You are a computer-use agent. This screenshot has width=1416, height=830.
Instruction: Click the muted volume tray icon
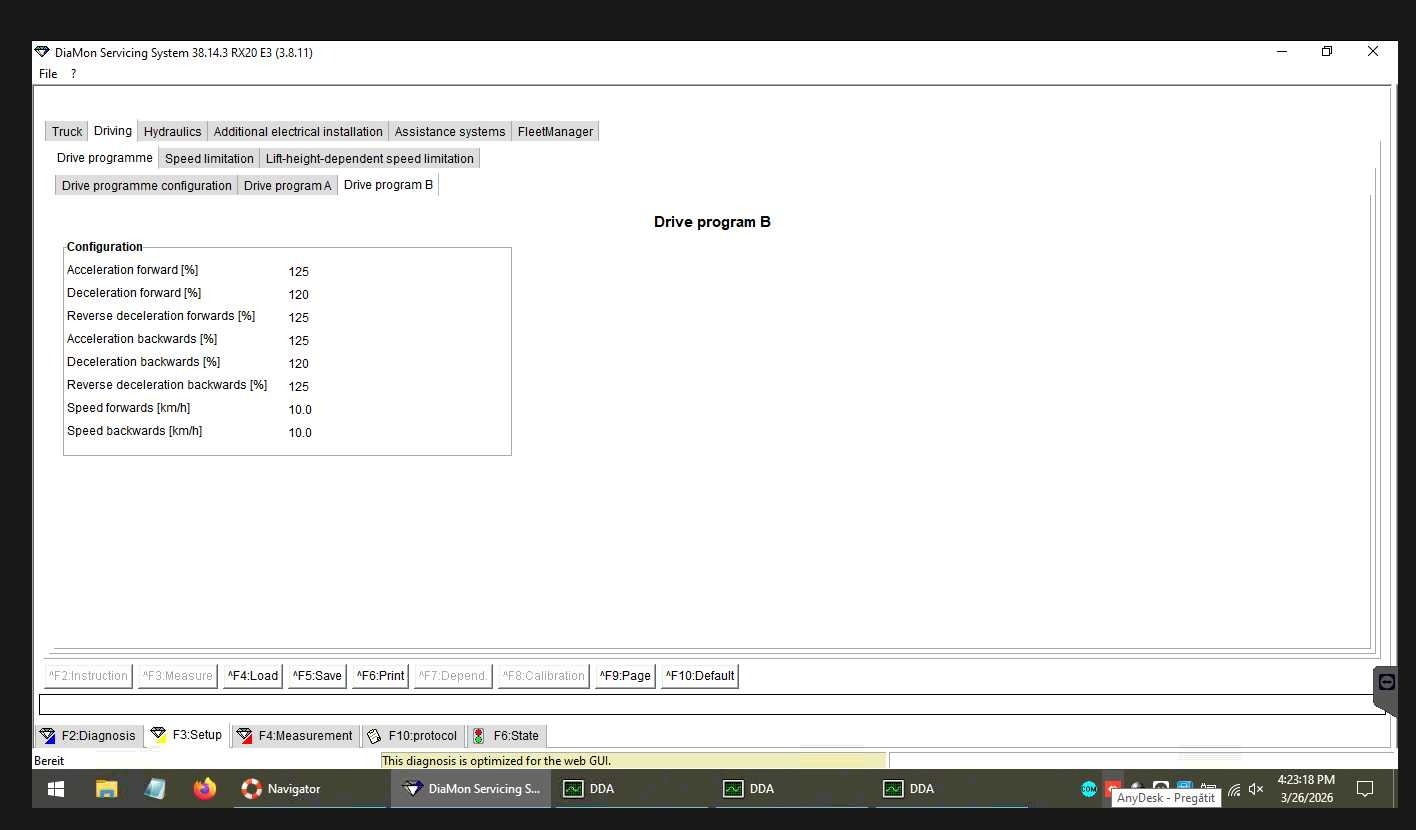pos(1257,789)
